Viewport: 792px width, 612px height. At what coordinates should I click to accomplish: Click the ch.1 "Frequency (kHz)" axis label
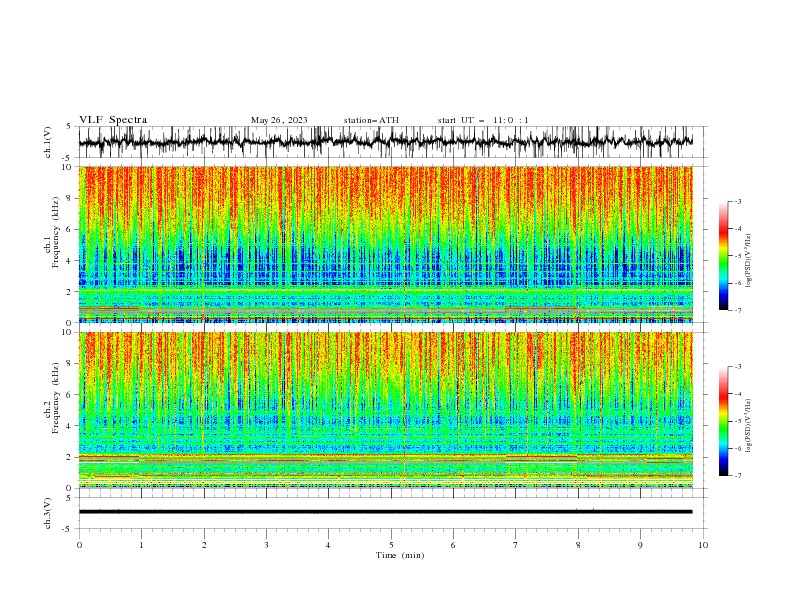coord(57,230)
